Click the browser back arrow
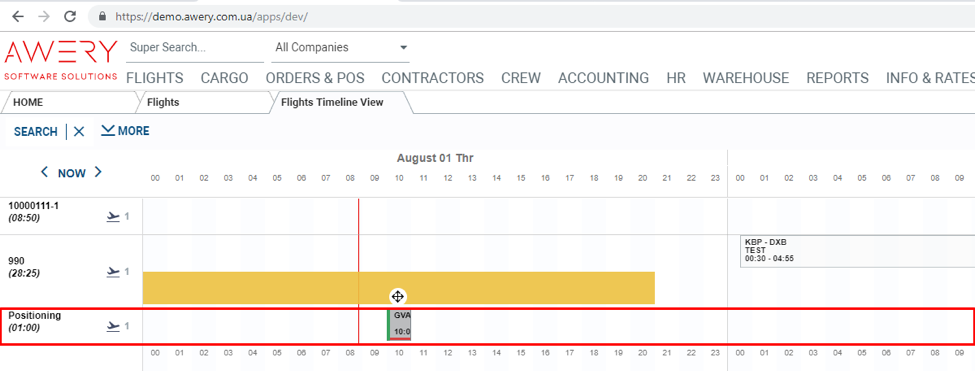 click(x=18, y=16)
